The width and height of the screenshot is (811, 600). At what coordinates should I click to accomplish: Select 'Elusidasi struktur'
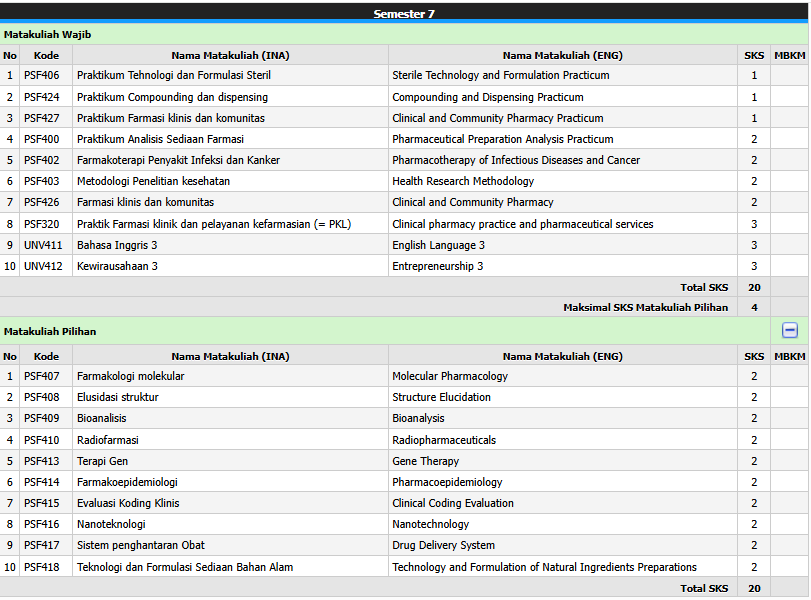coord(118,398)
